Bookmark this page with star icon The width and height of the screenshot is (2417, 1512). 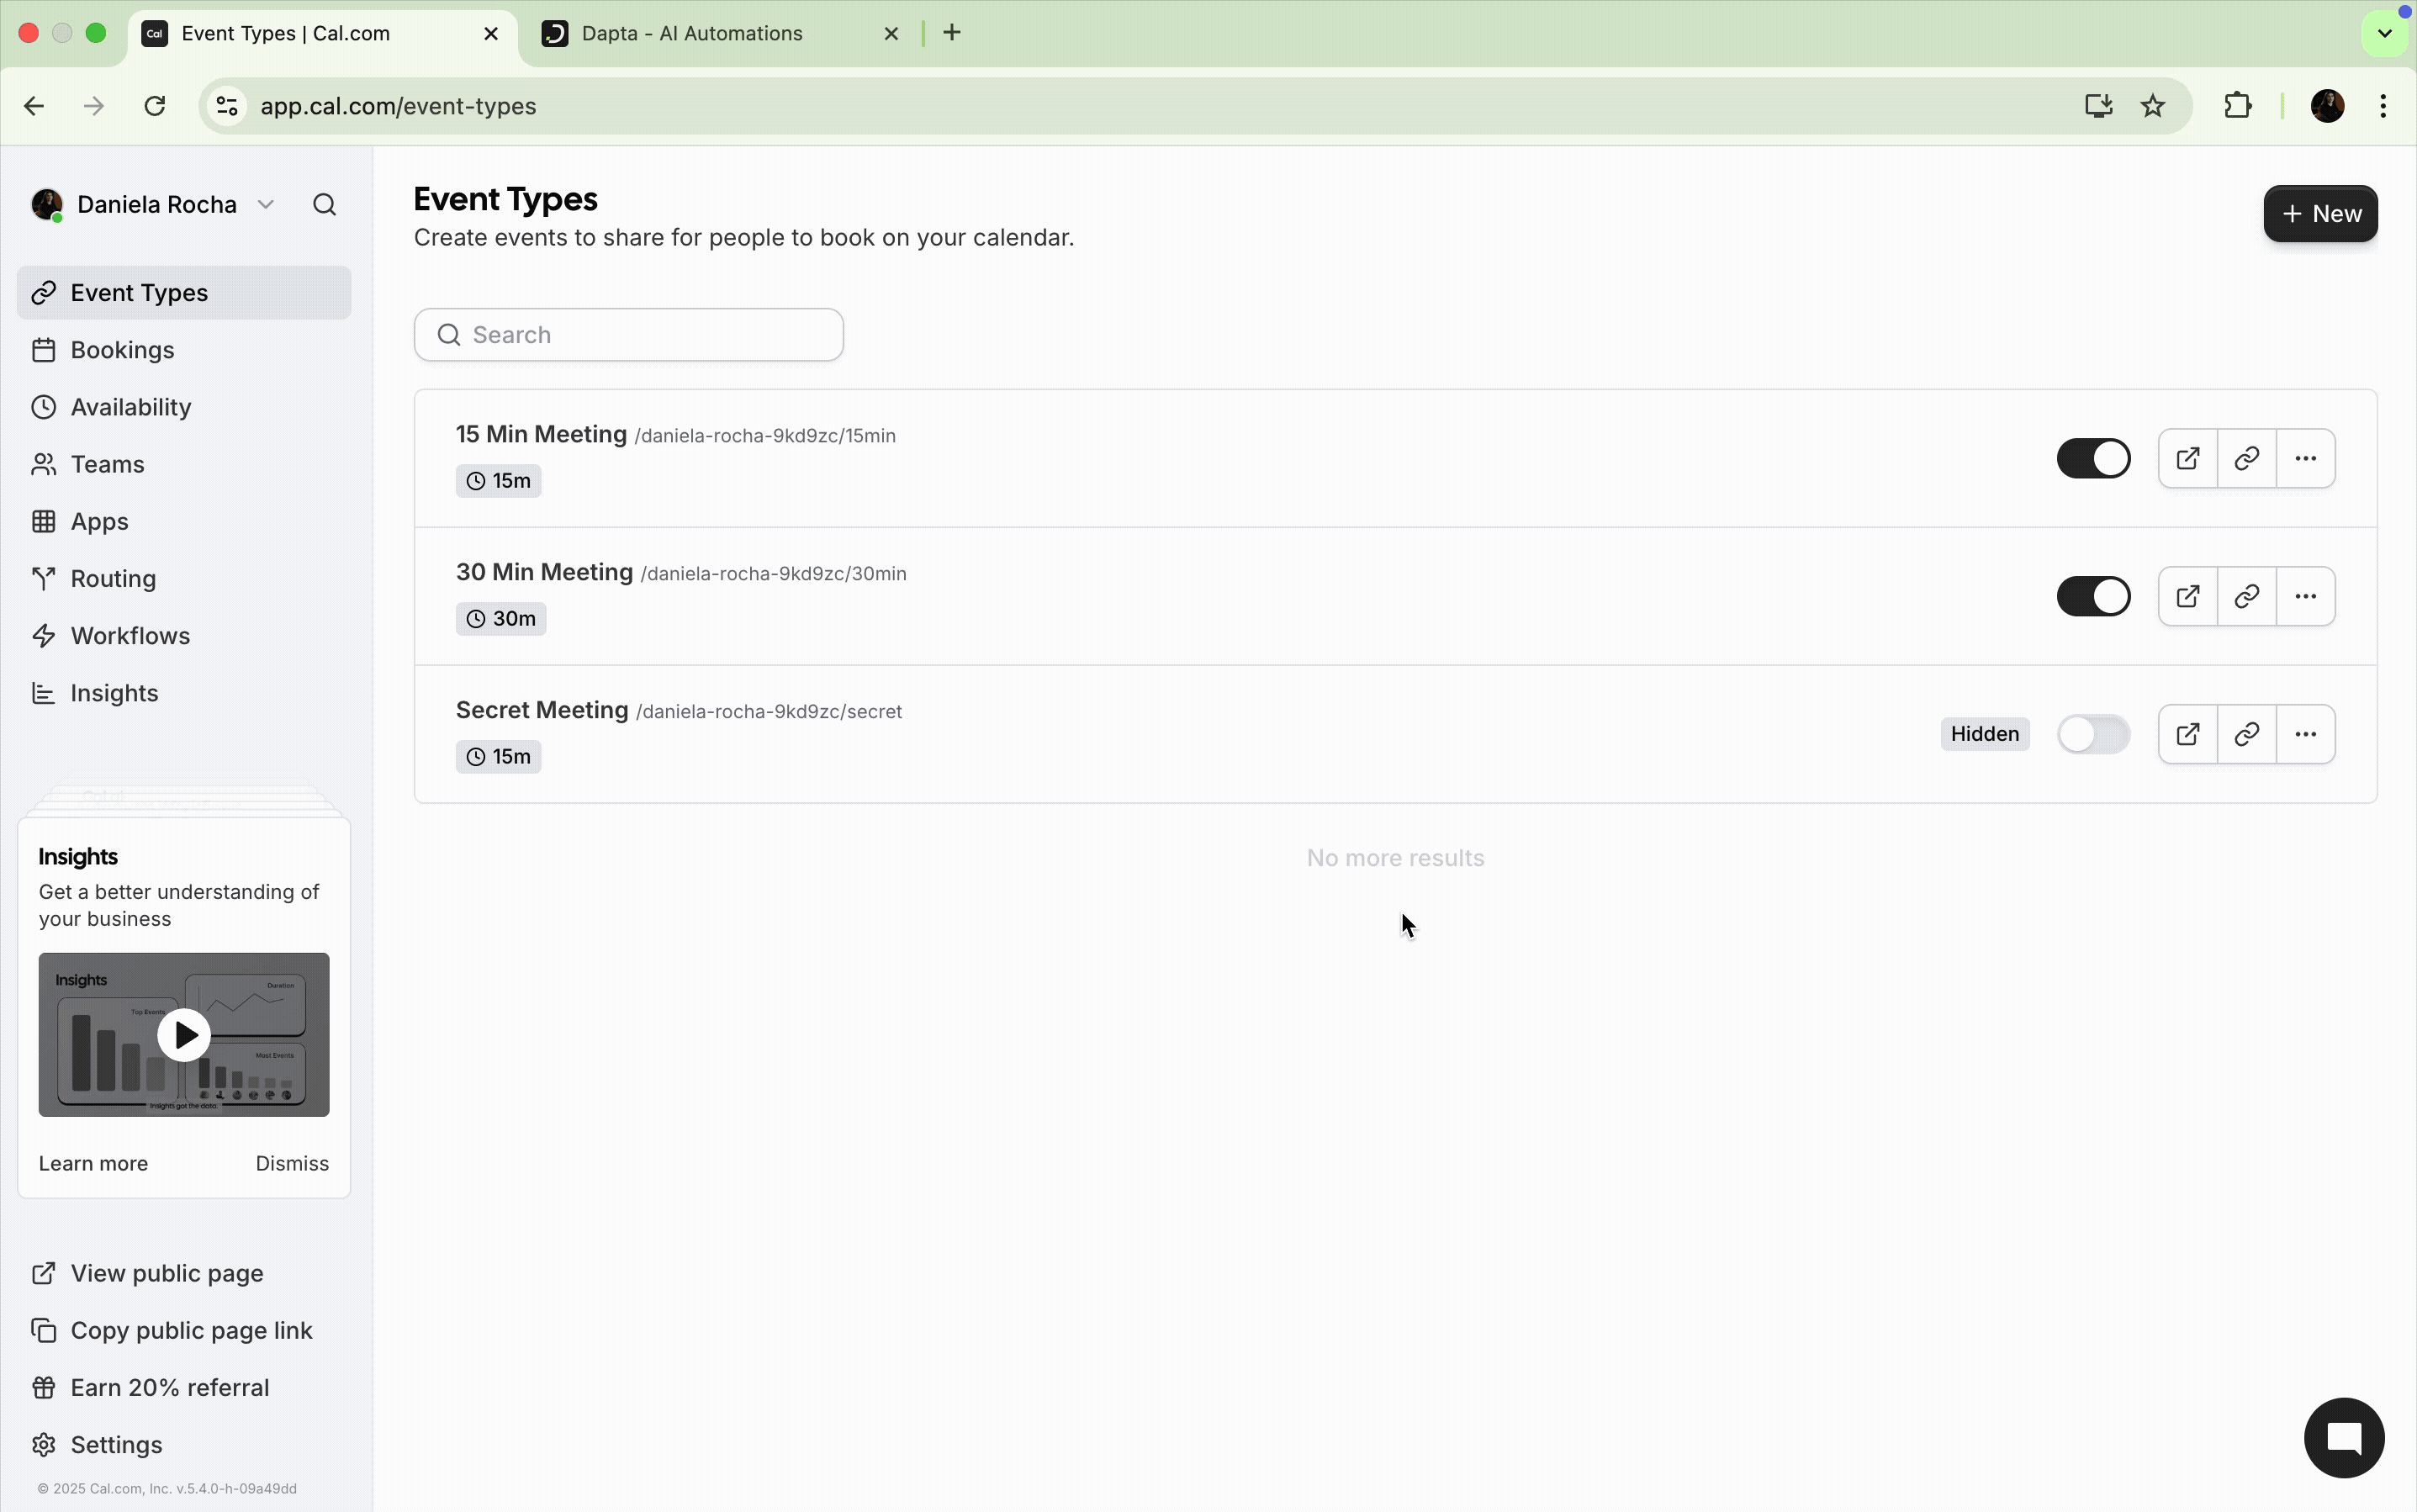(x=2152, y=106)
